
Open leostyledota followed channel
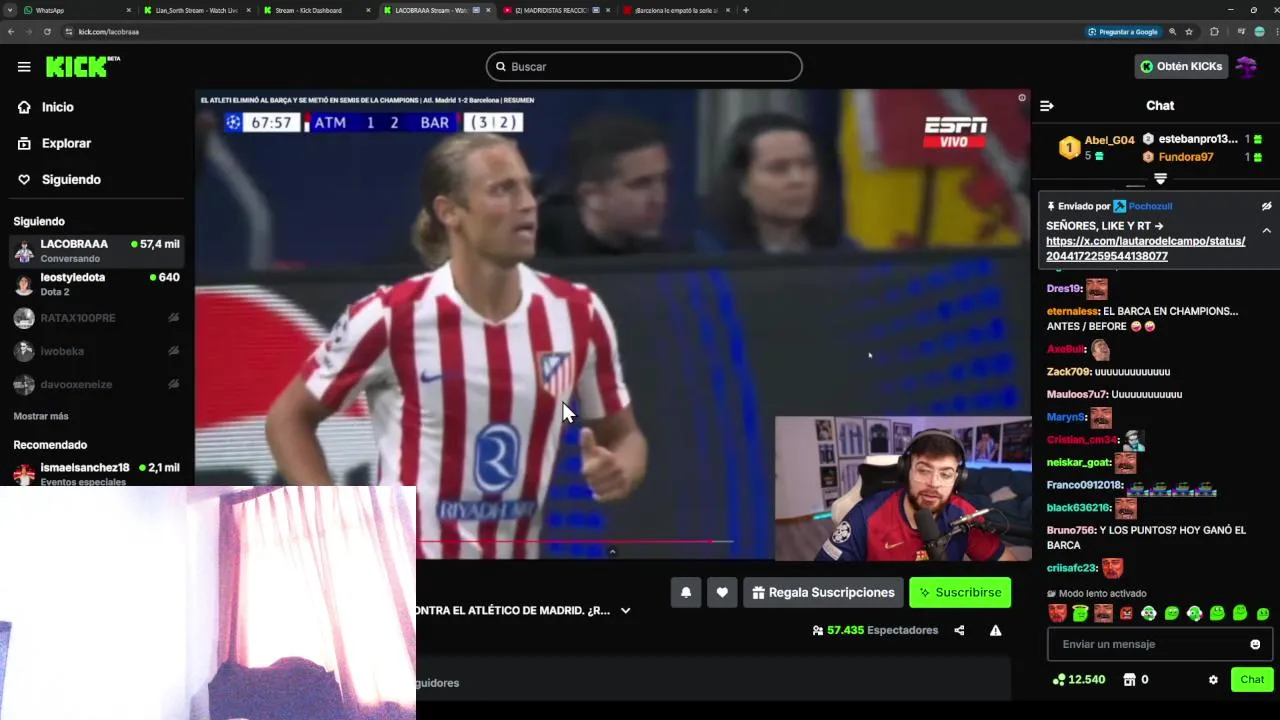96,284
